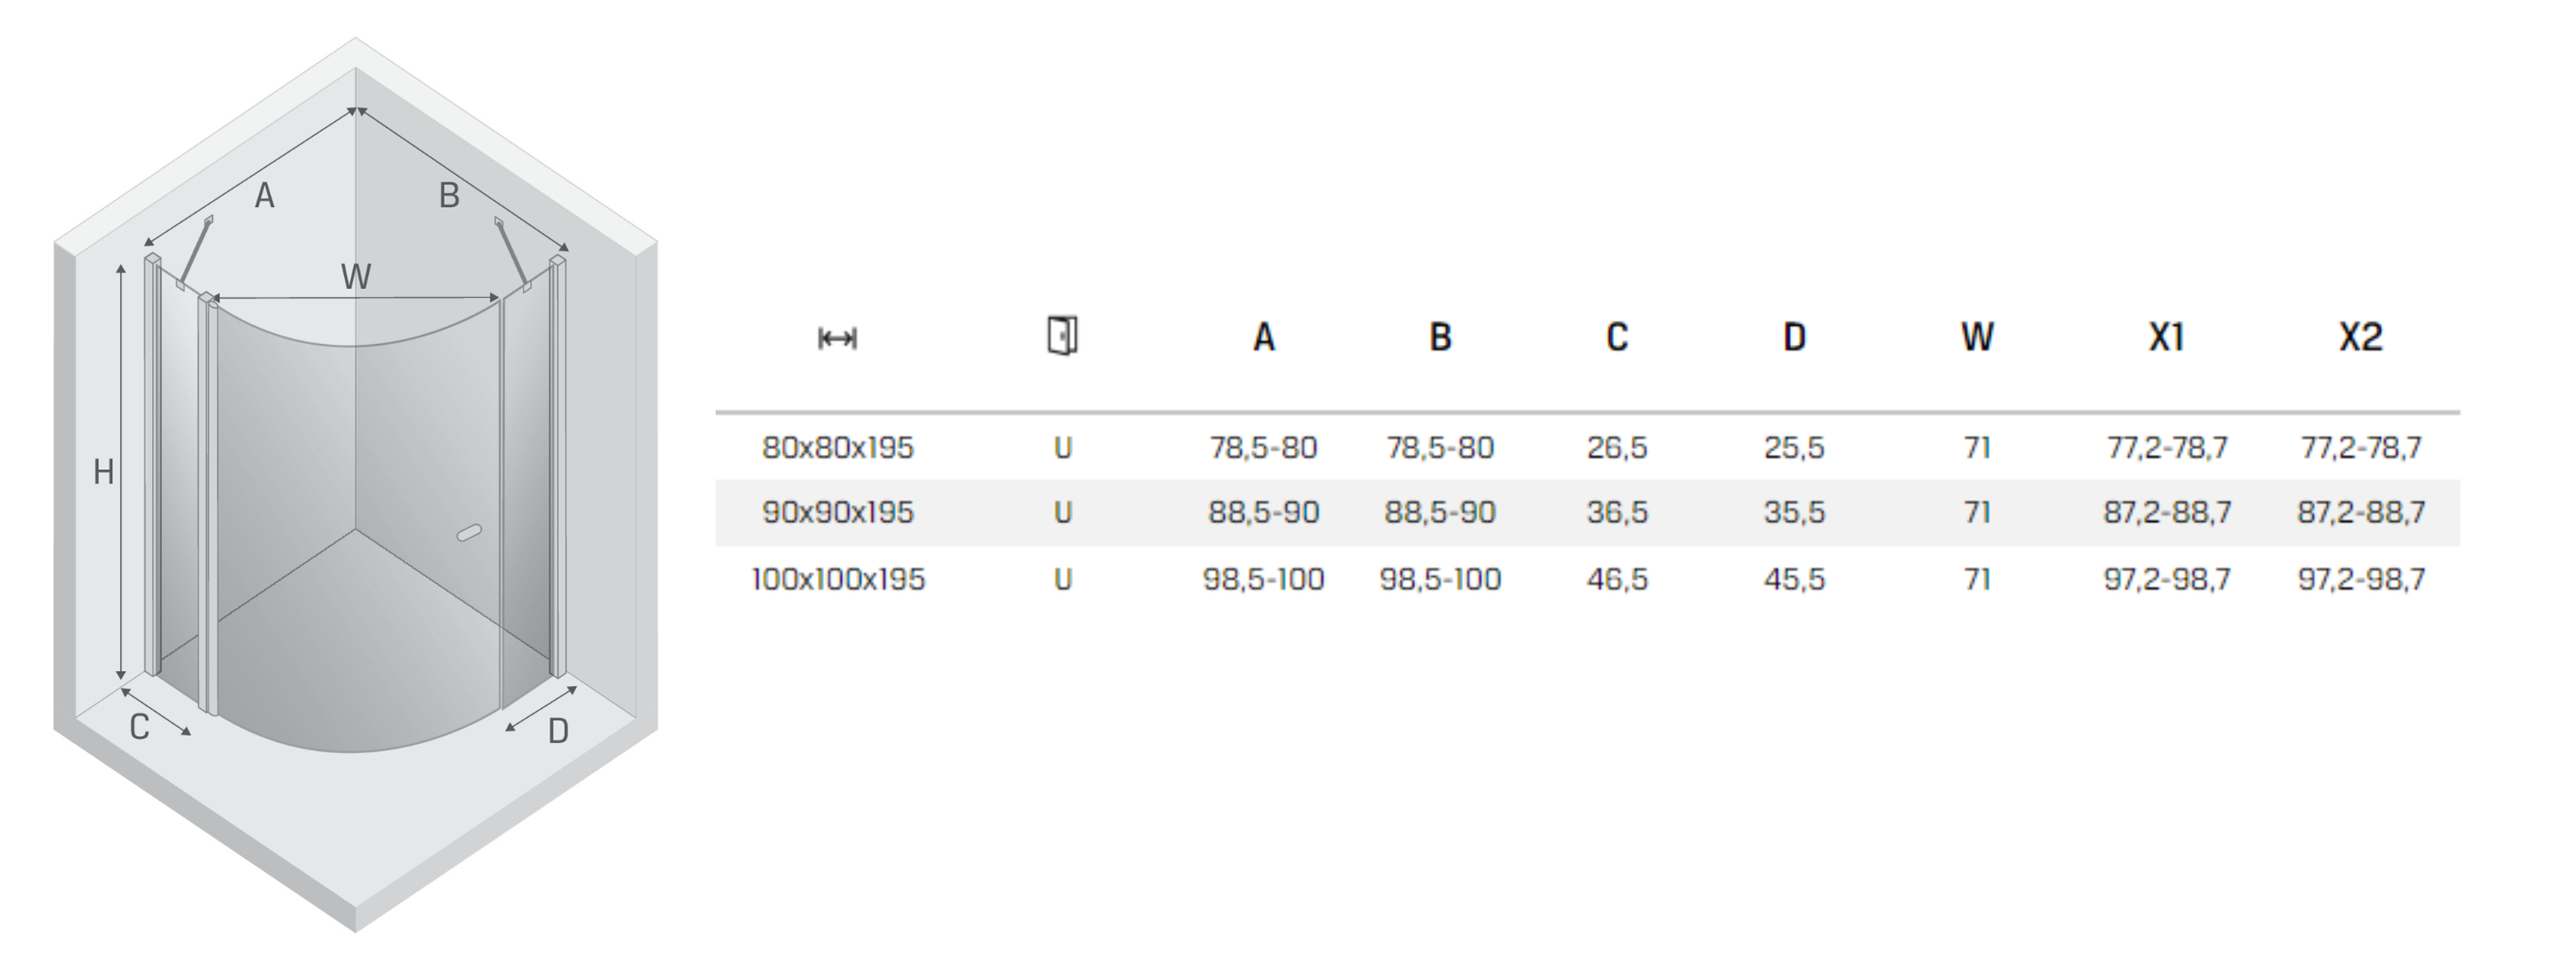The image size is (2576, 976).
Task: Click the 80x80x195 size row
Action: 1587,447
